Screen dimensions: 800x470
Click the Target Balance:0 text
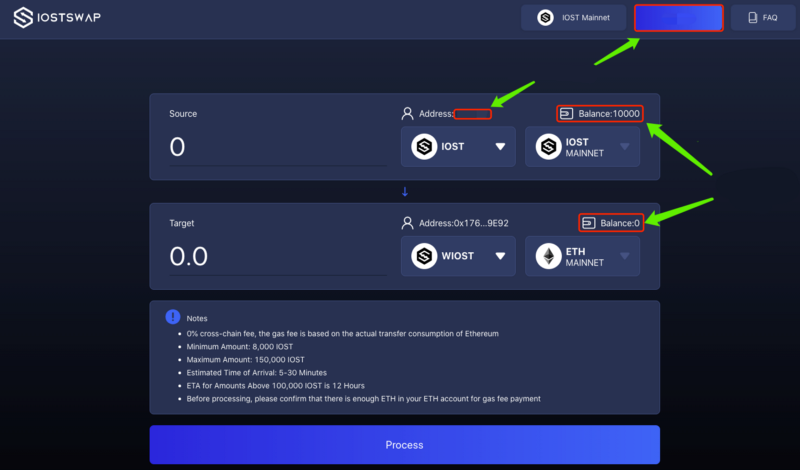coord(620,223)
